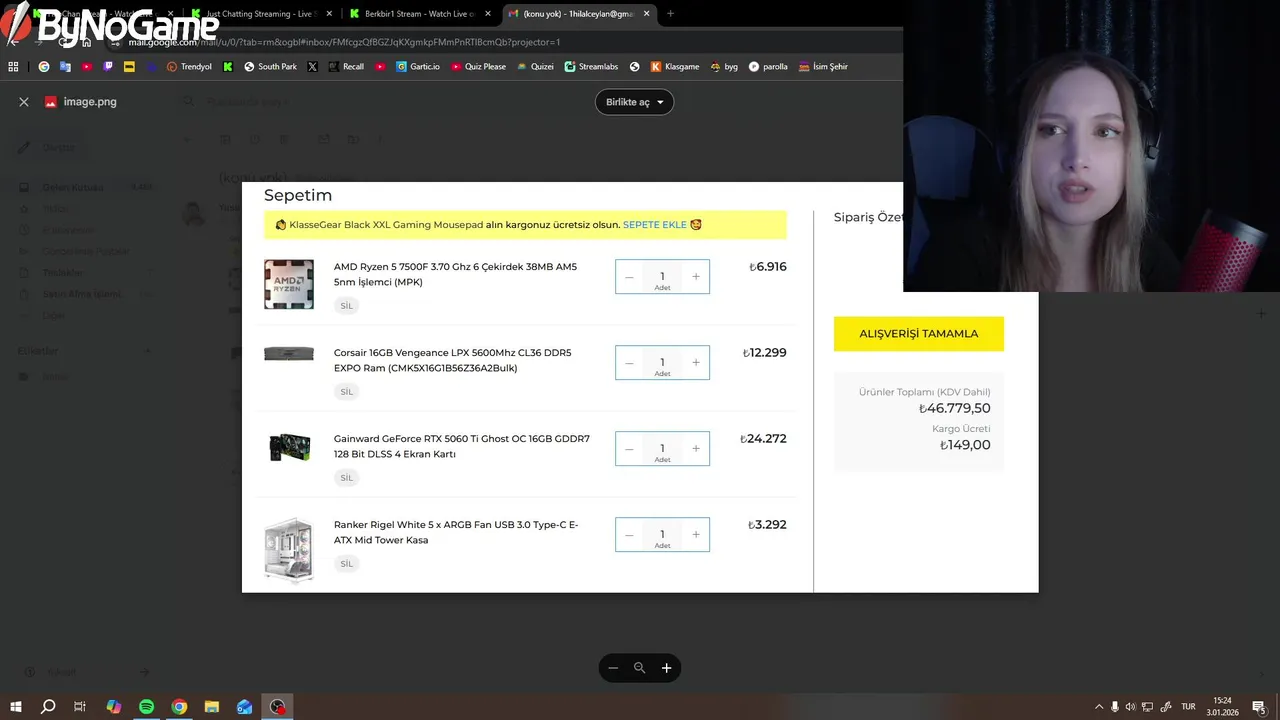Viewport: 1280px width, 720px height.
Task: Close the Berkbir1 Stream tab
Action: tap(488, 14)
